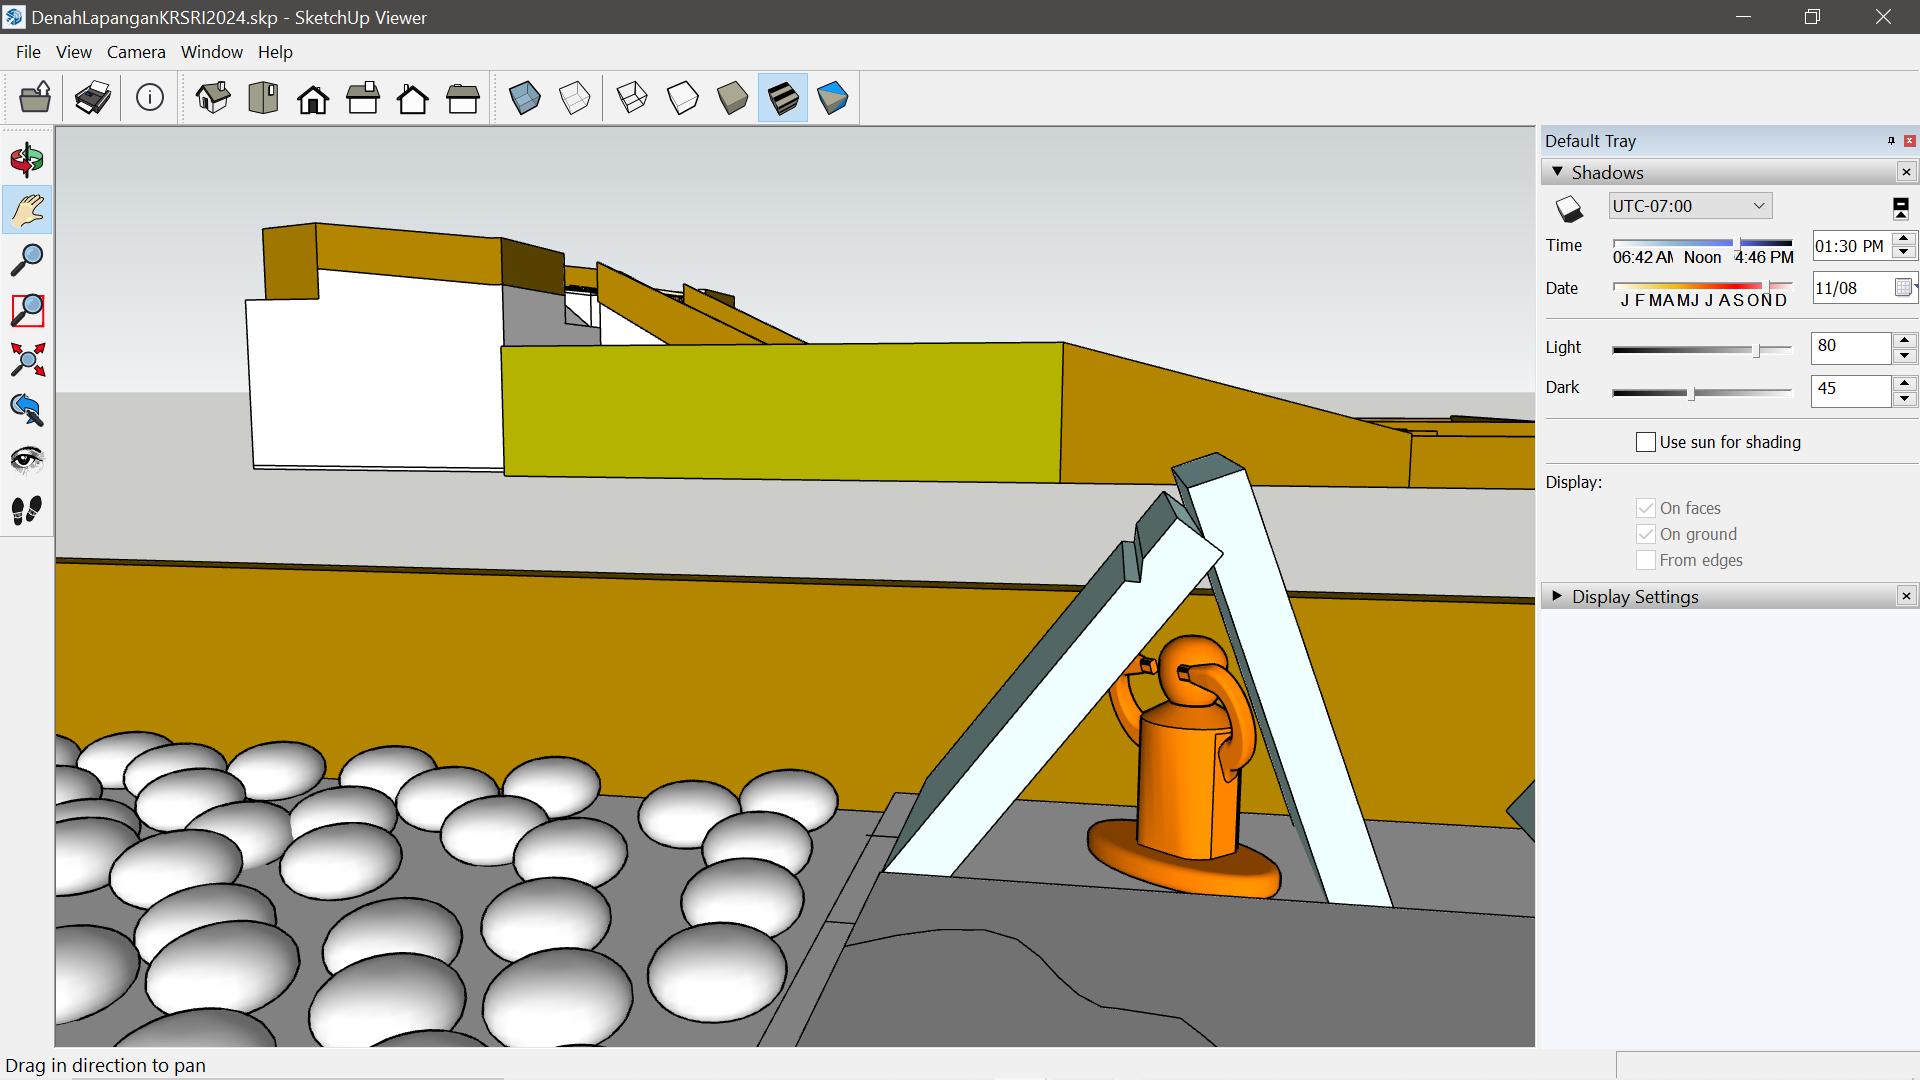Image resolution: width=1920 pixels, height=1080 pixels.
Task: Close the Shadows panel
Action: coord(1906,172)
